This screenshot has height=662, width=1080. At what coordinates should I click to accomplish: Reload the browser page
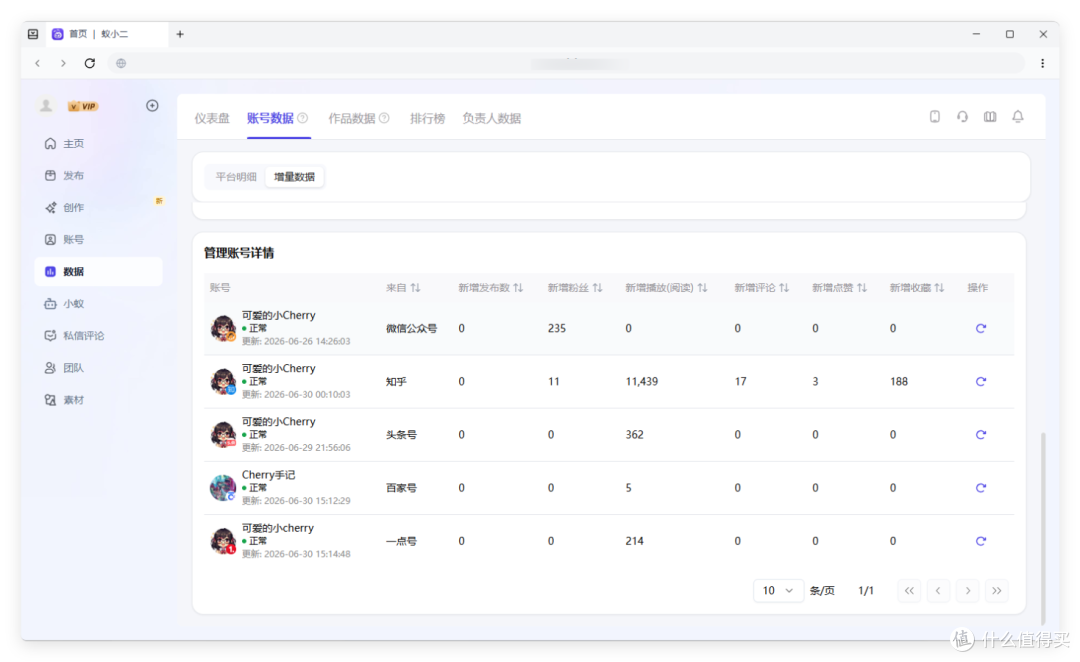click(x=90, y=63)
